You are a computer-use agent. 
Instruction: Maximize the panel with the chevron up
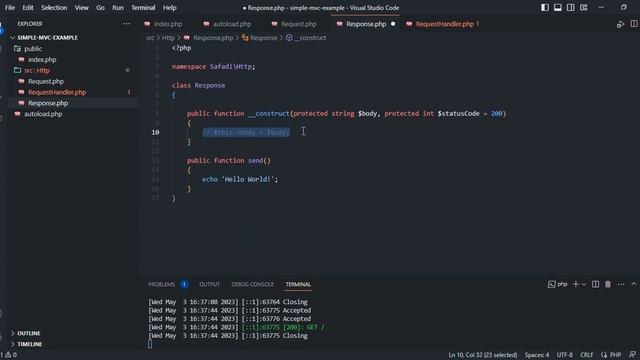click(633, 284)
